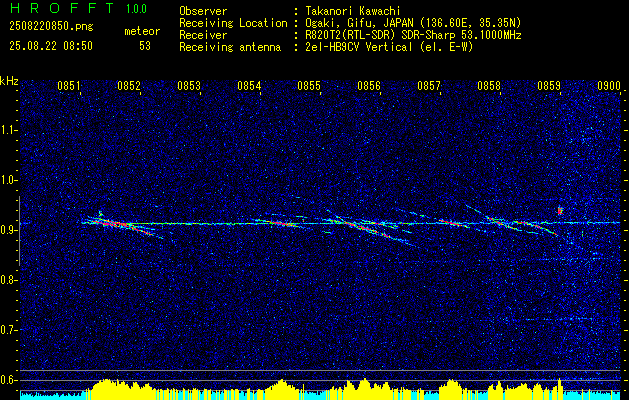Click the gray vertical range bar beside 0.9
Image resolution: width=629 pixels, height=400 pixels.
pyautogui.click(x=19, y=231)
